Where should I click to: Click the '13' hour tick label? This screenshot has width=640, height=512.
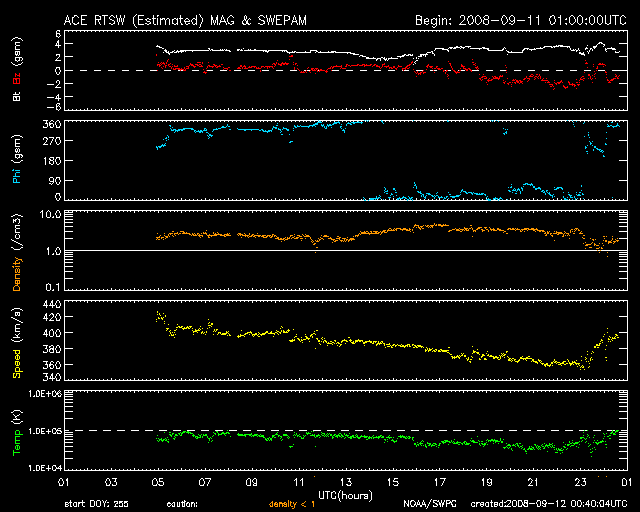[346, 482]
